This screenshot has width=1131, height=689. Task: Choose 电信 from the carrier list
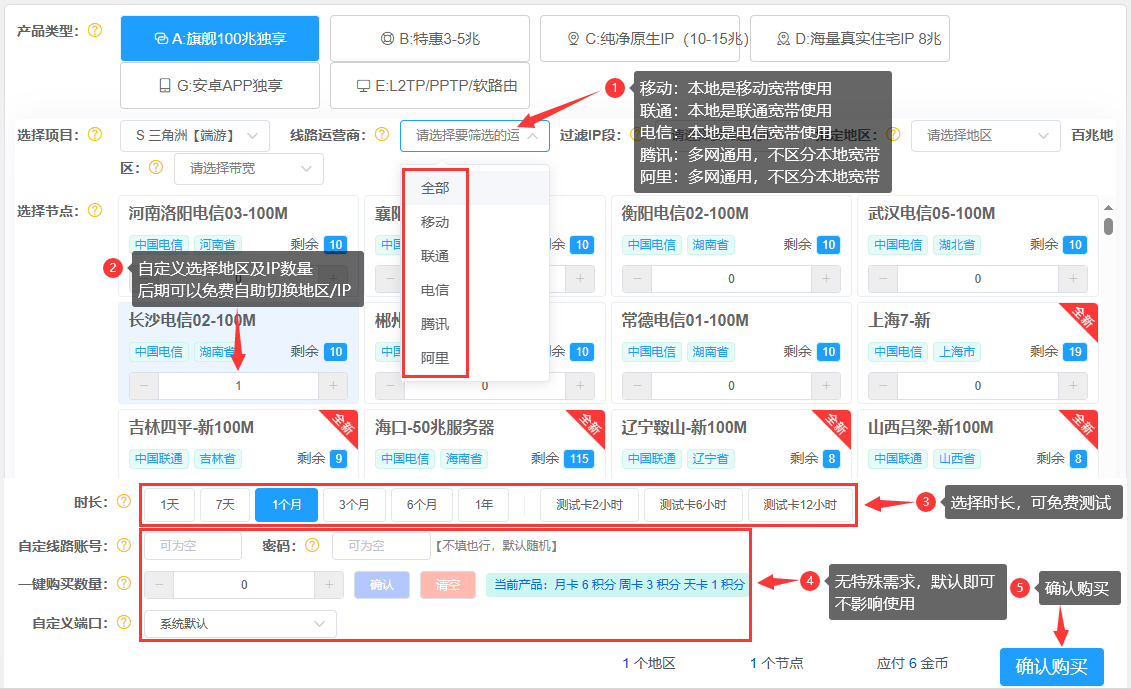point(435,290)
